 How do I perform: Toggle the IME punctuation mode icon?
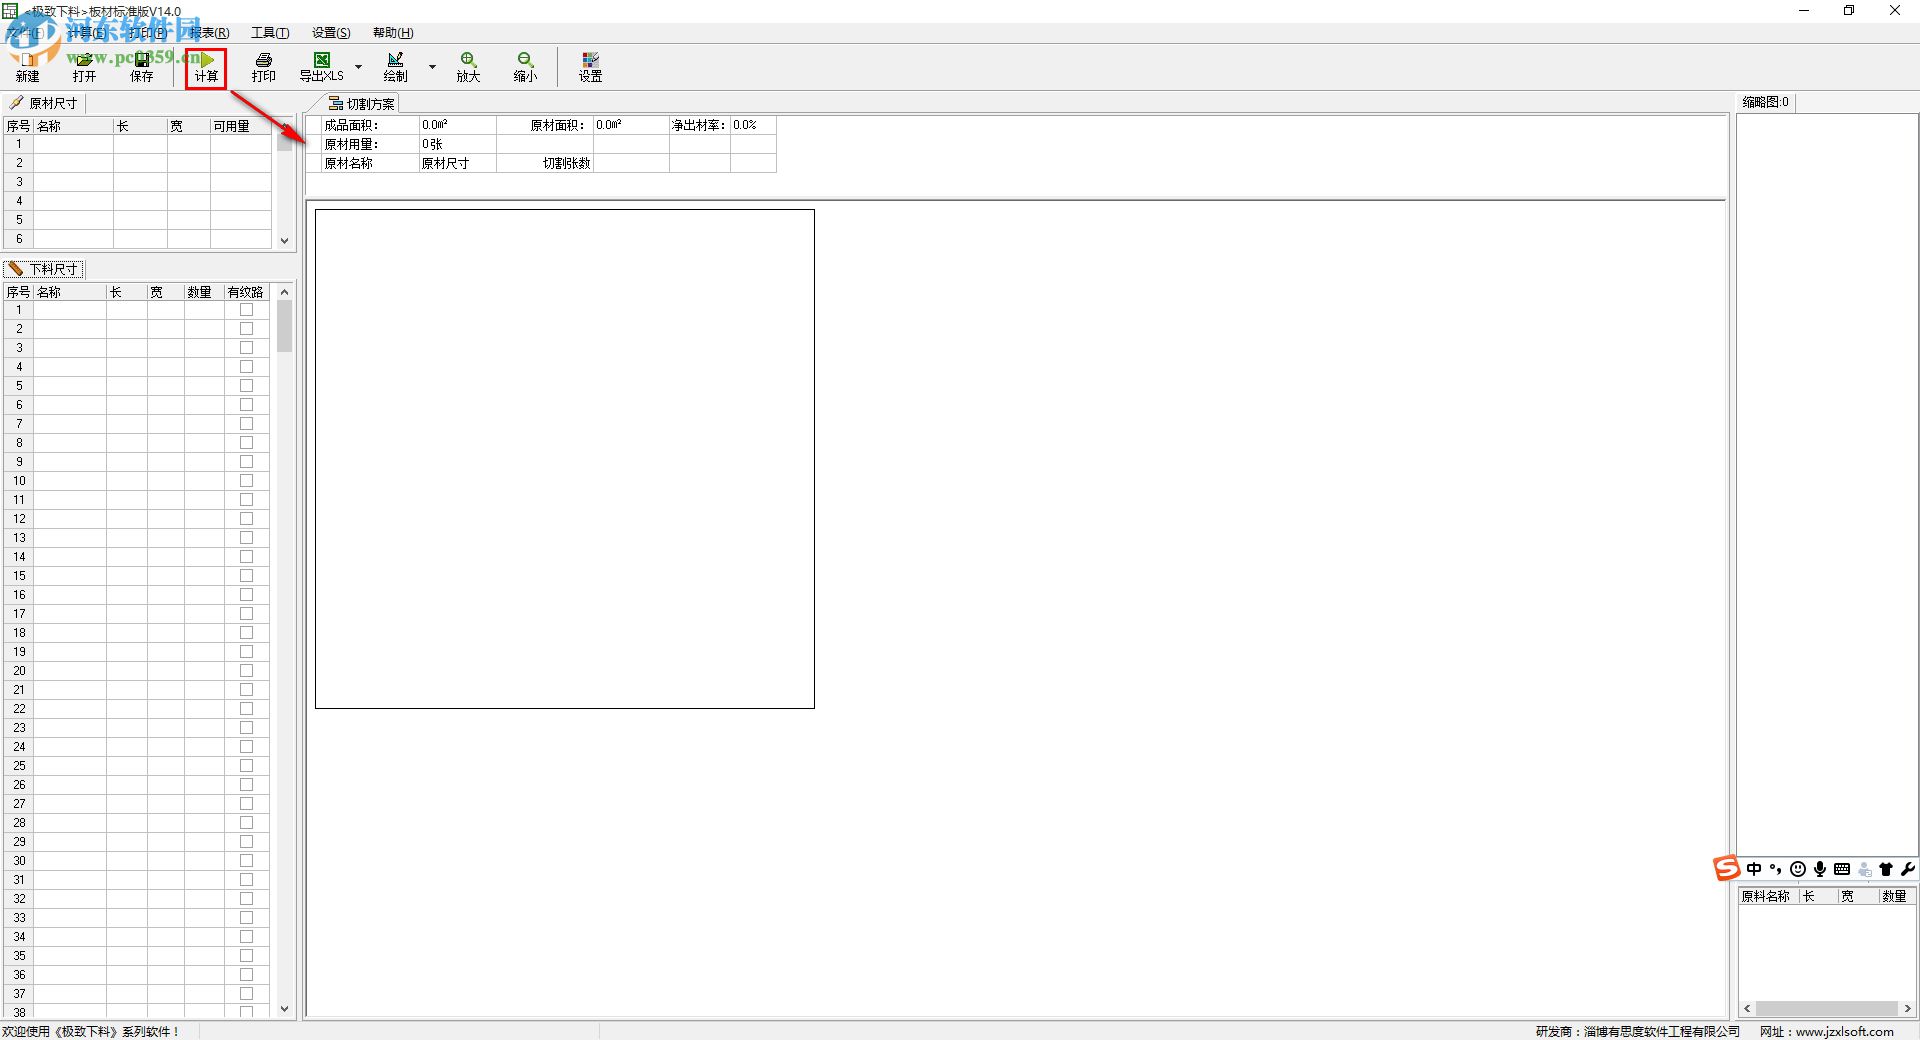[x=1776, y=869]
